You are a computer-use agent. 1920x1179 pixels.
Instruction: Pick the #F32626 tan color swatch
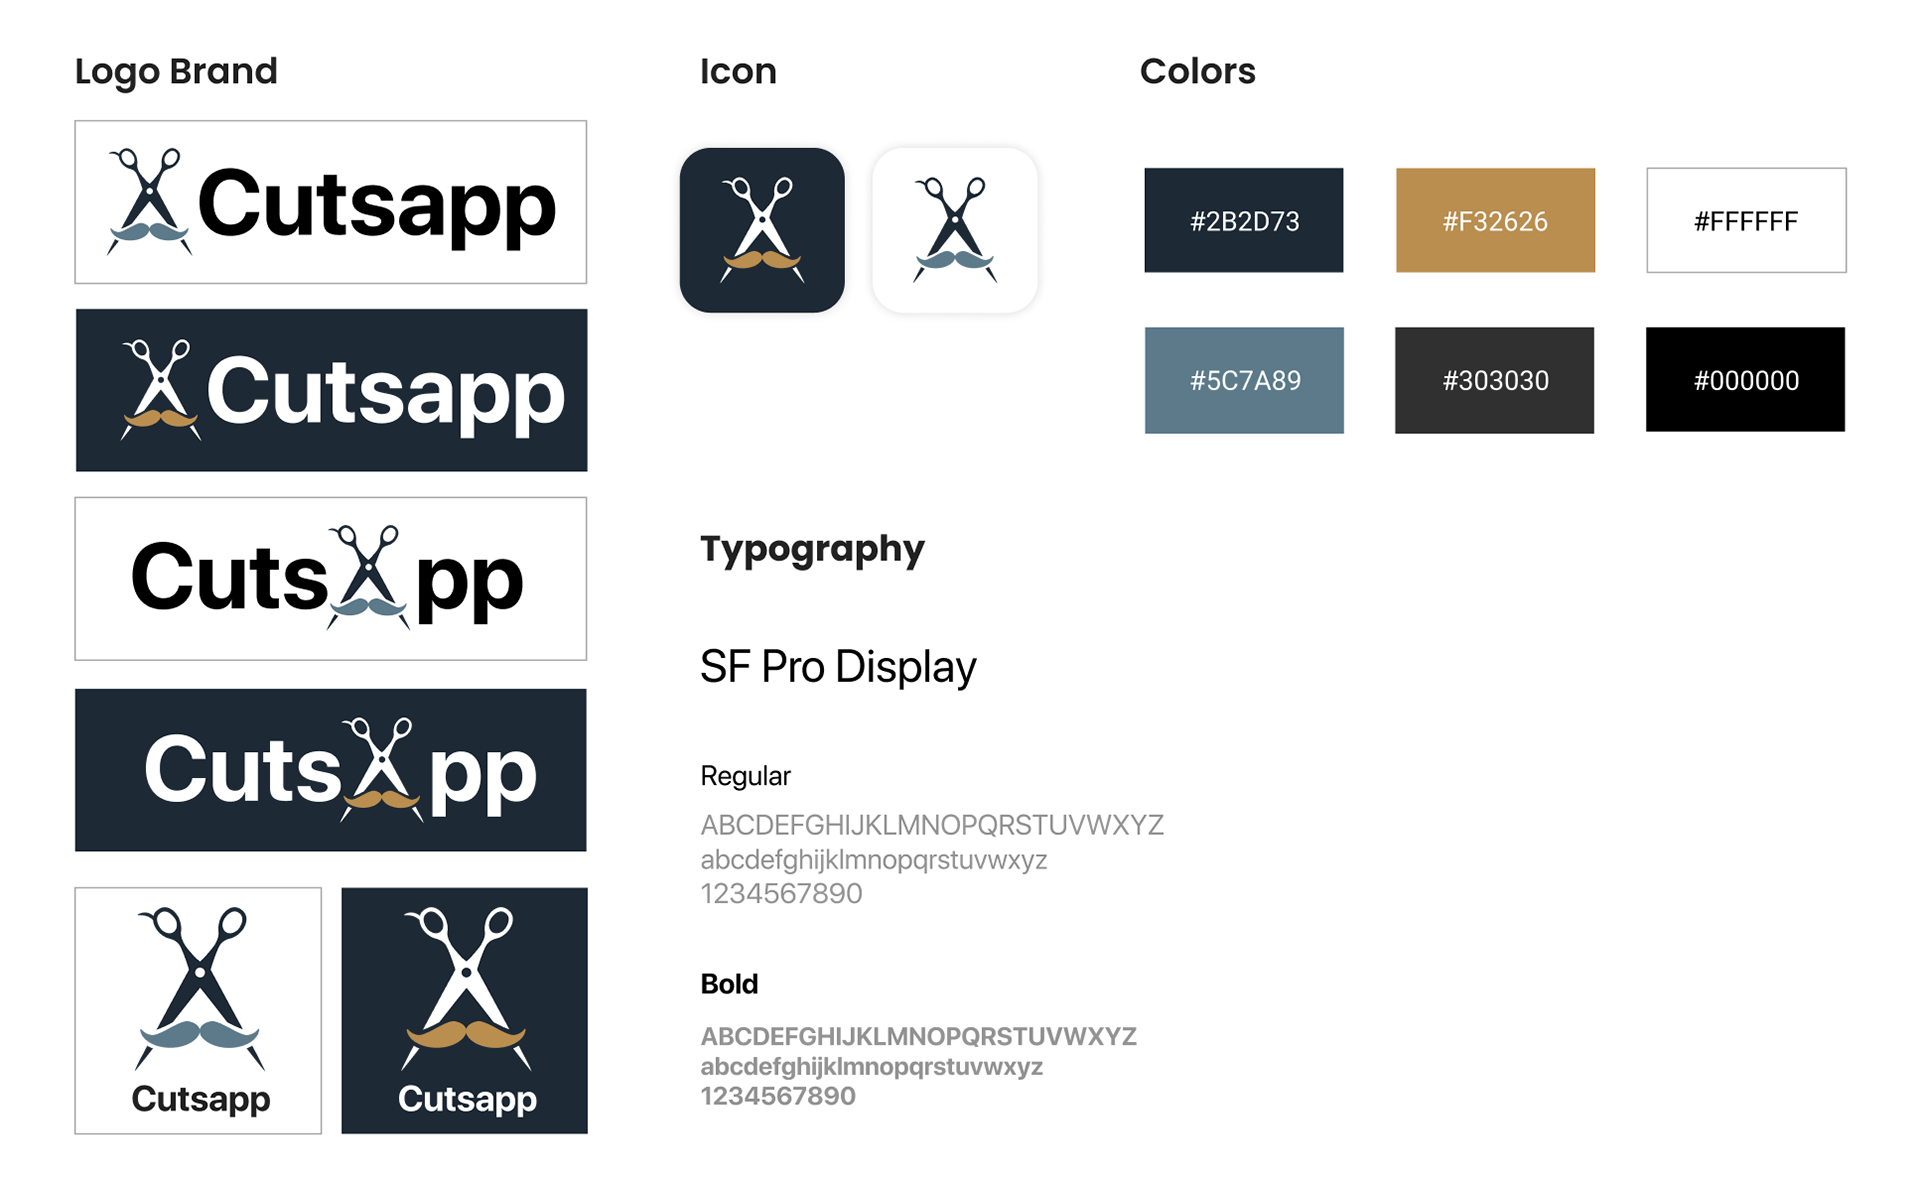(1495, 220)
